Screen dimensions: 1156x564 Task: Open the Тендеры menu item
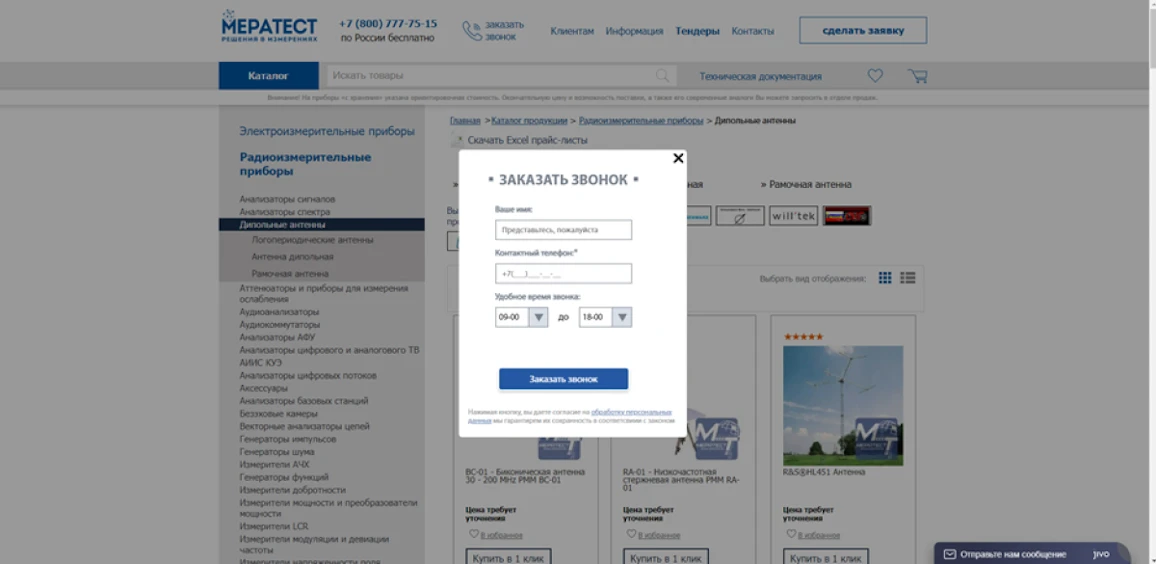(697, 31)
